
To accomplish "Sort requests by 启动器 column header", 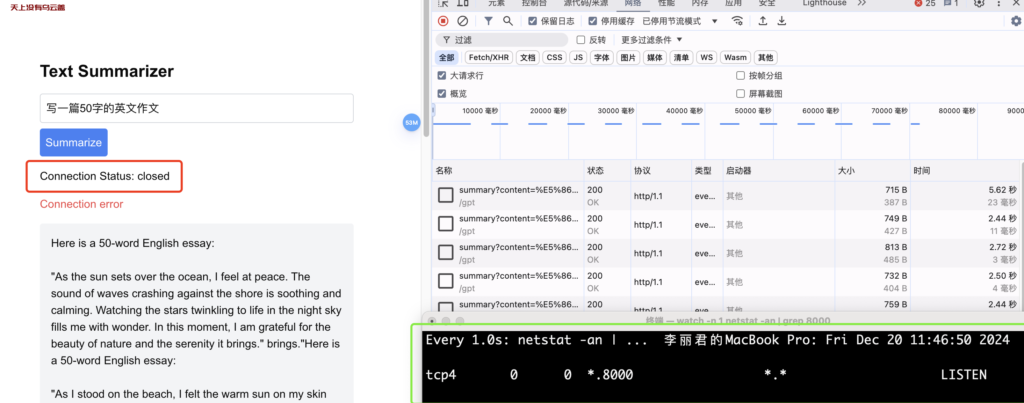I will (x=778, y=171).
